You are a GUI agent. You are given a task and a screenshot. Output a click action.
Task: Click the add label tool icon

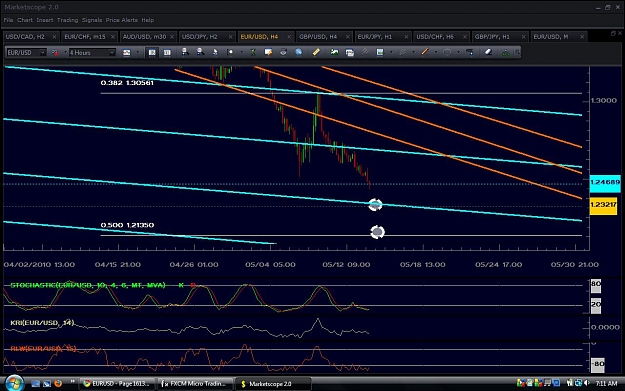point(470,52)
